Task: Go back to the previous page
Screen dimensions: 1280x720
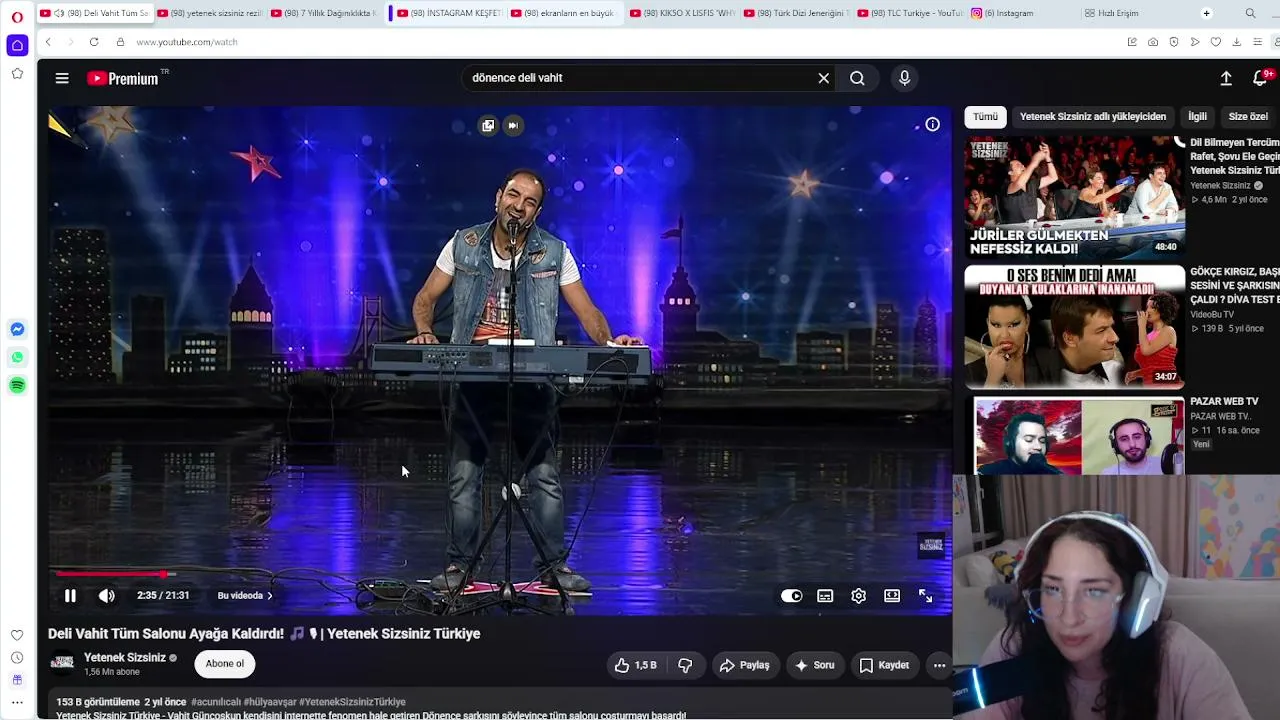Action: [48, 42]
